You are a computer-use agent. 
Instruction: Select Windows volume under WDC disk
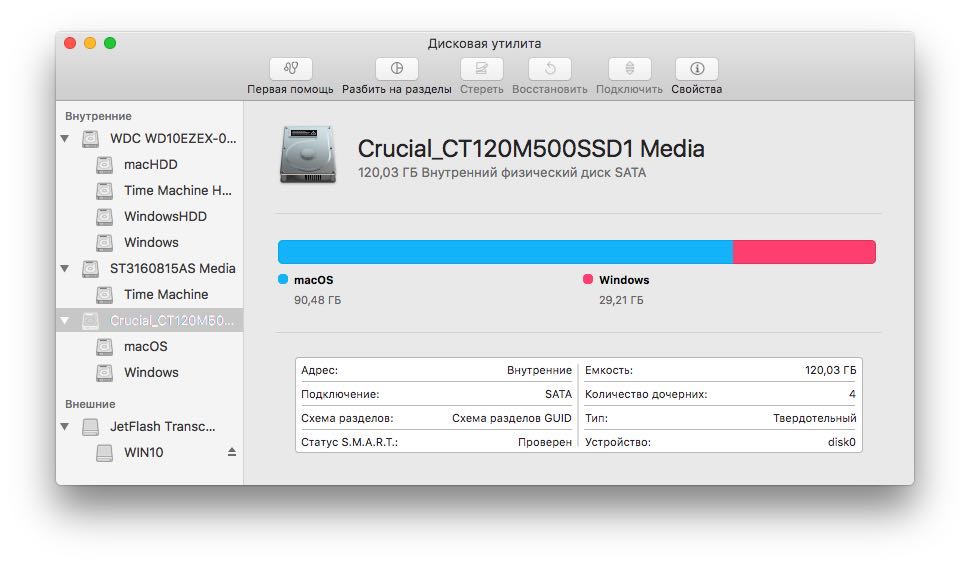150,243
